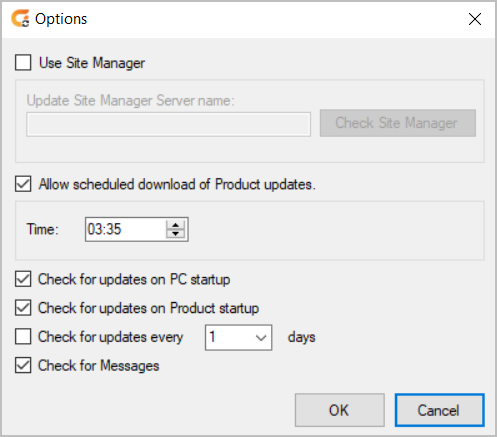The width and height of the screenshot is (497, 437).
Task: Click the 'Check for Messages' label text
Action: pyautogui.click(x=99, y=366)
